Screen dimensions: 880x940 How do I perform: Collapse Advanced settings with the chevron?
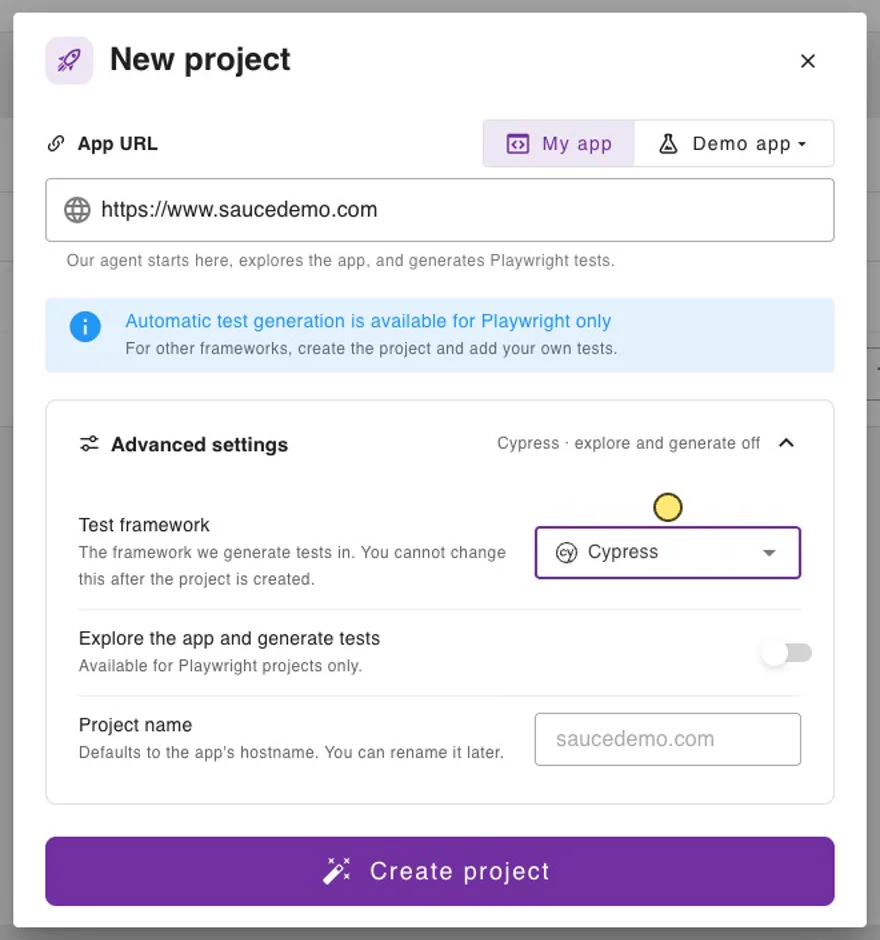pyautogui.click(x=786, y=443)
